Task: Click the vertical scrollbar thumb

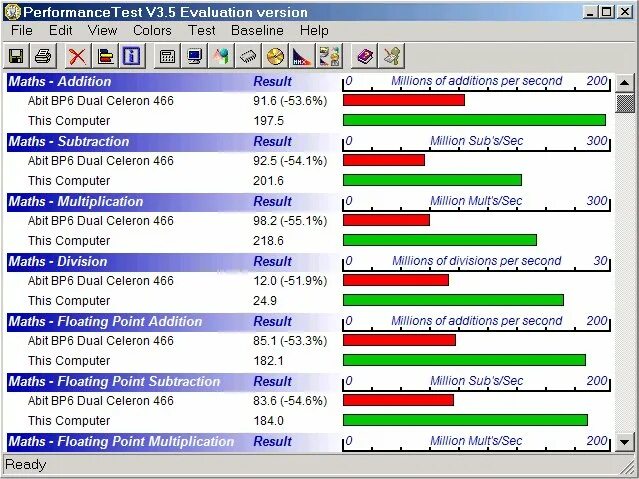Action: pyautogui.click(x=625, y=103)
